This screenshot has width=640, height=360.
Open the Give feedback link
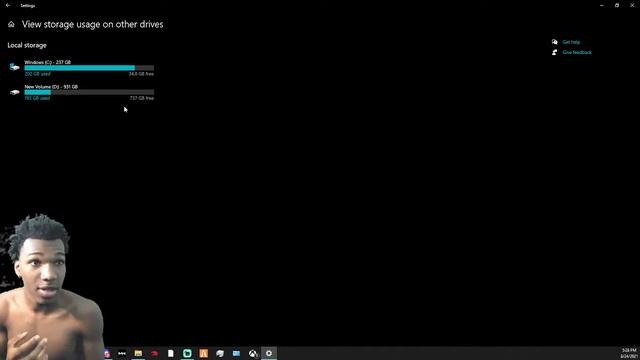[577, 52]
